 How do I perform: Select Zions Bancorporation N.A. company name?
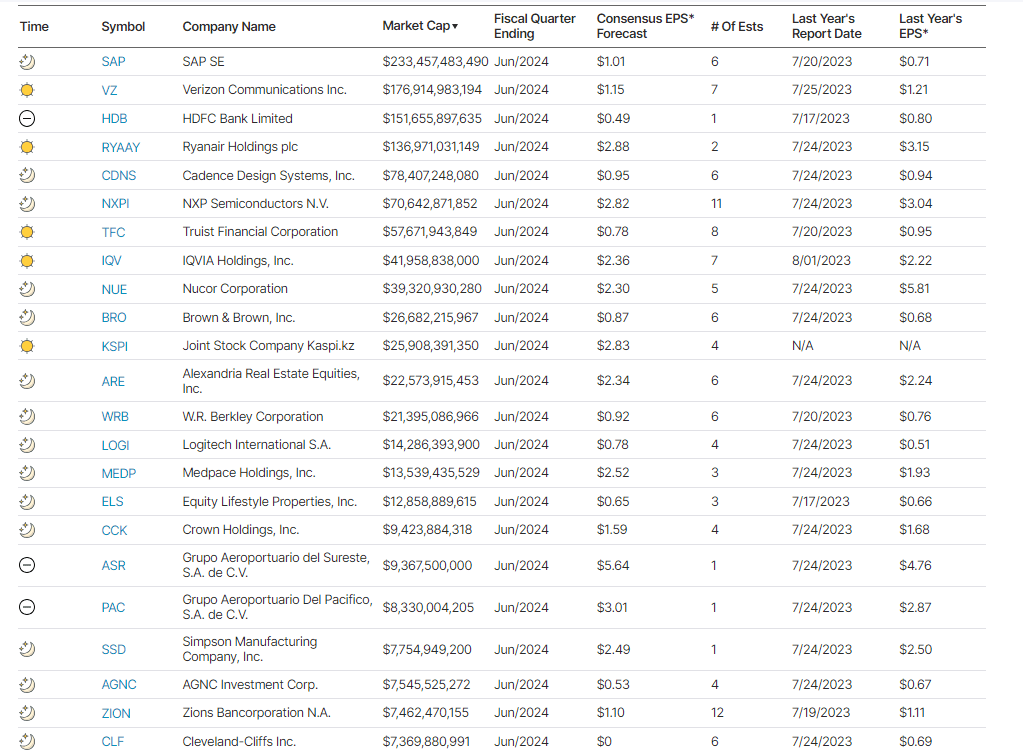click(x=256, y=713)
